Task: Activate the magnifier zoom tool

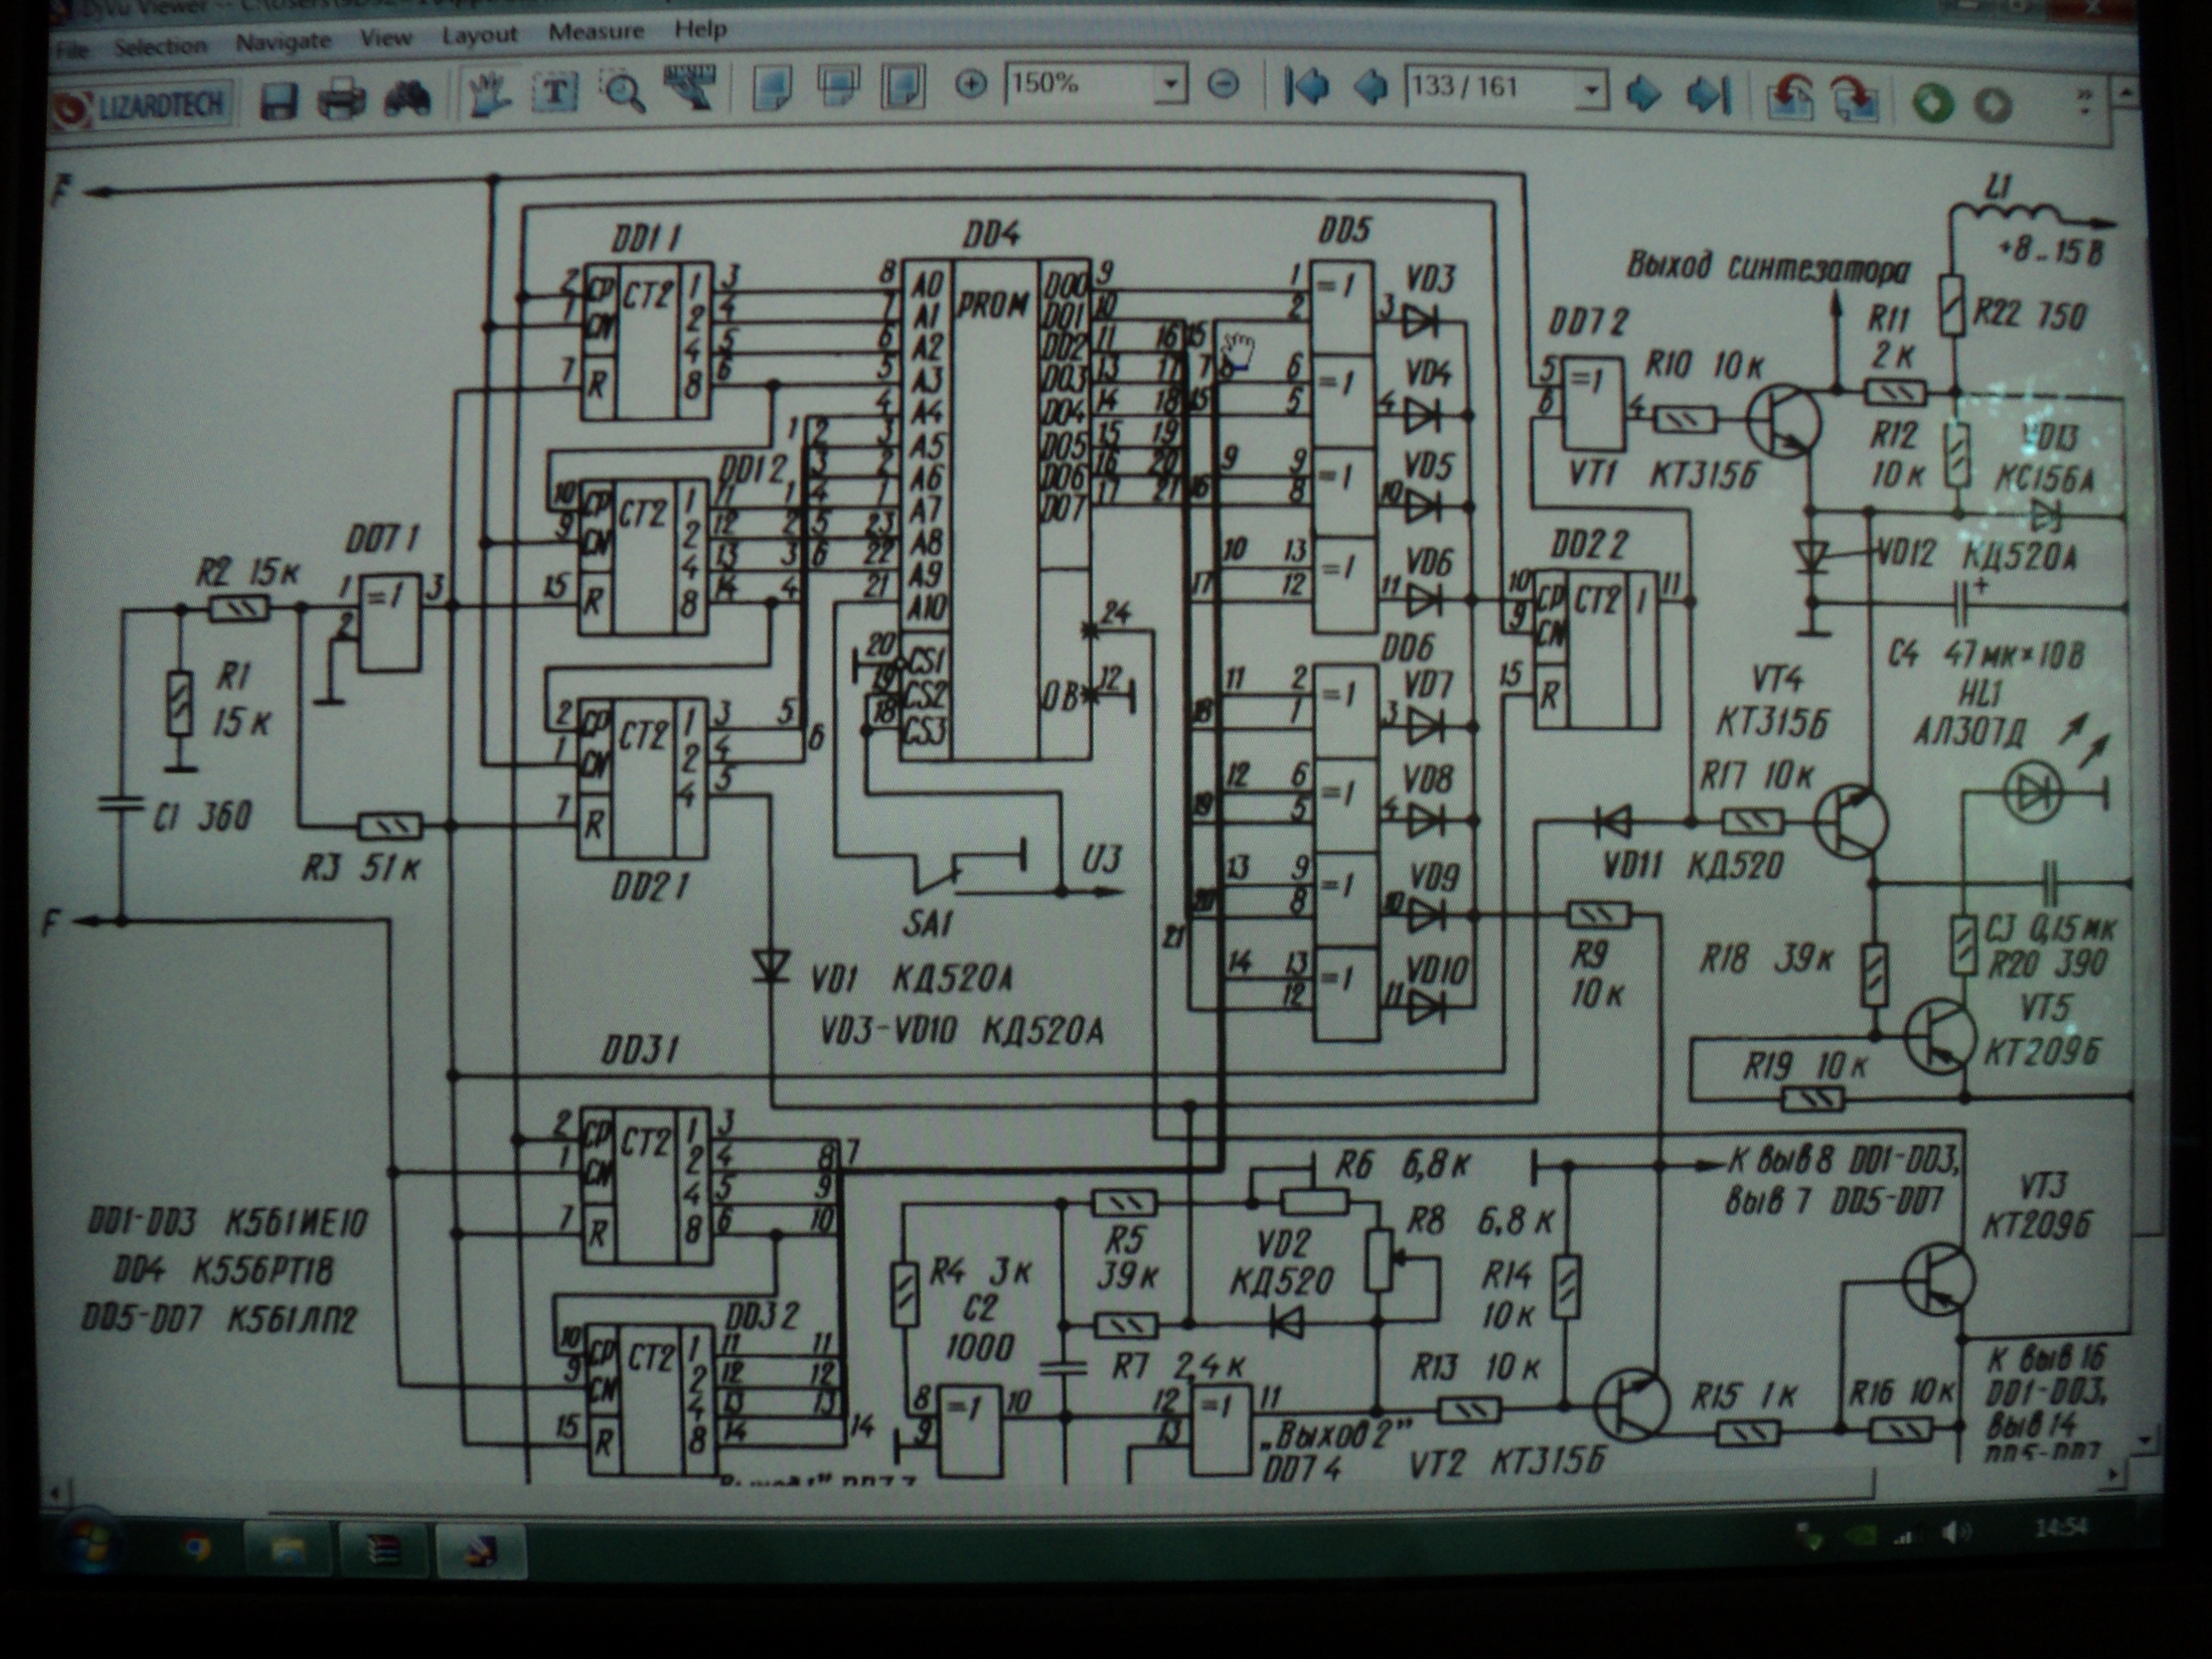Action: (623, 93)
